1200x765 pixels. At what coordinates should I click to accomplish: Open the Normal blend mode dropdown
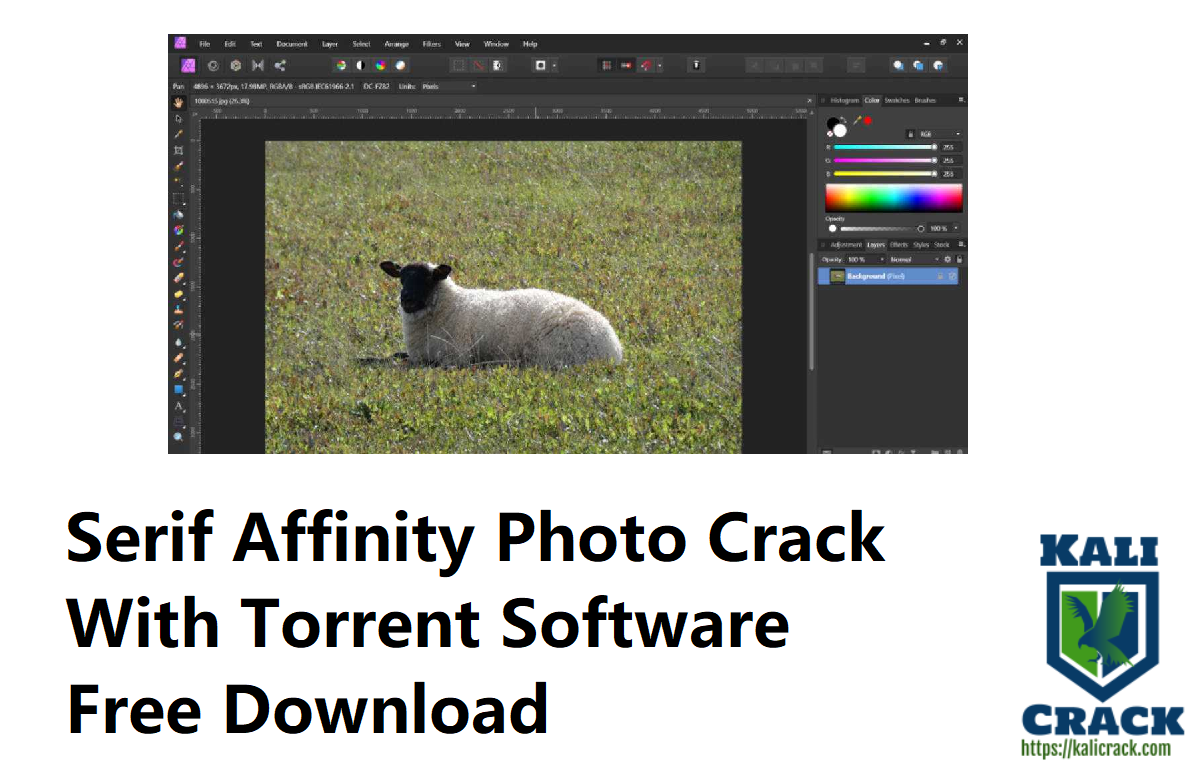coord(914,259)
